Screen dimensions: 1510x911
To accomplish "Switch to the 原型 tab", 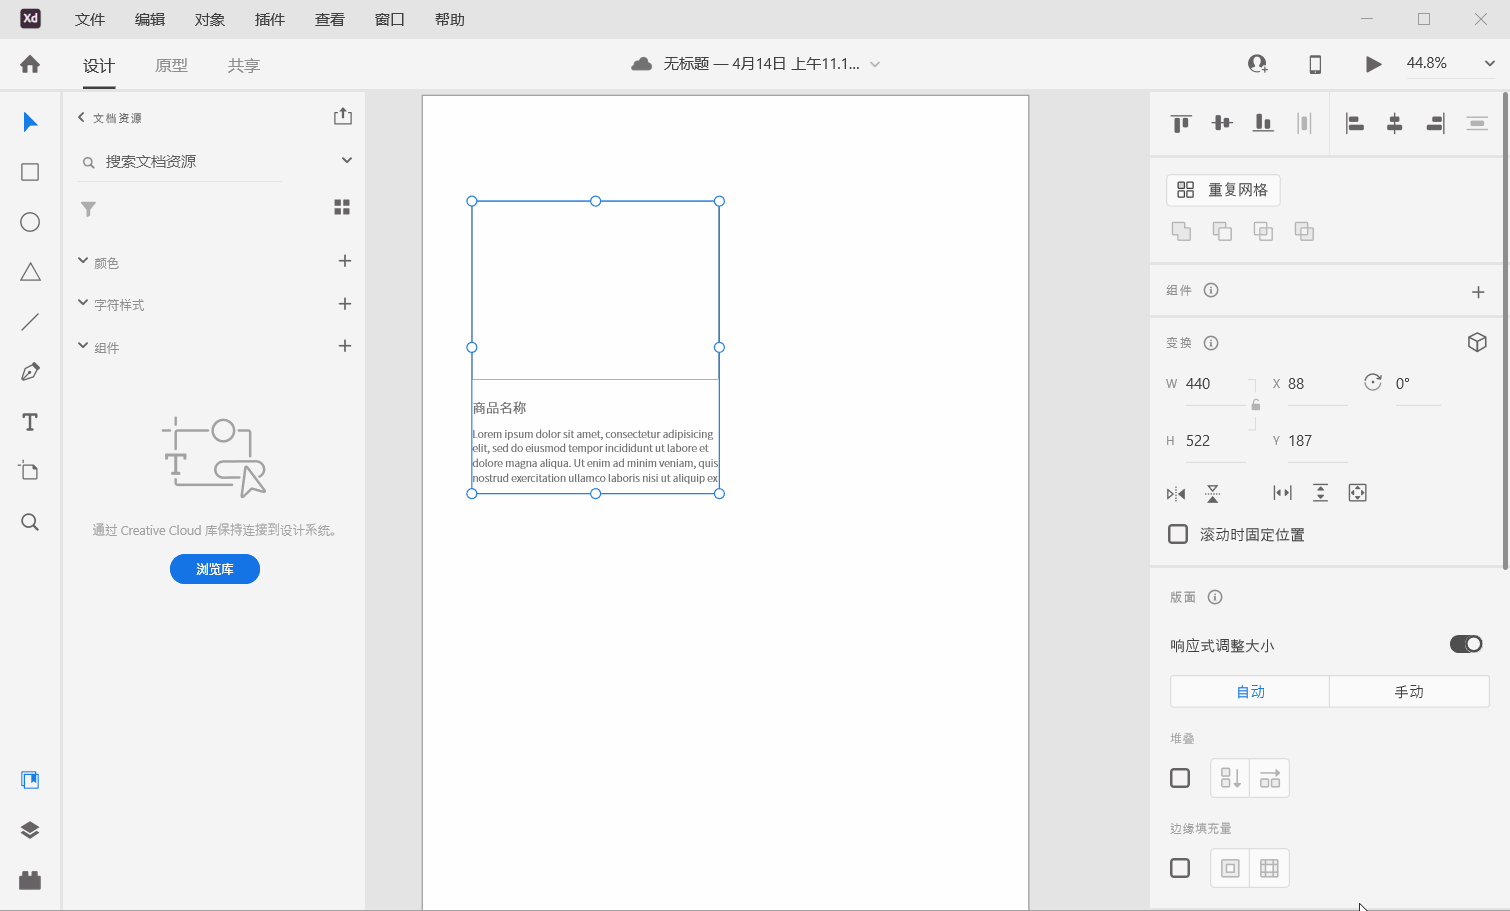I will pyautogui.click(x=171, y=65).
